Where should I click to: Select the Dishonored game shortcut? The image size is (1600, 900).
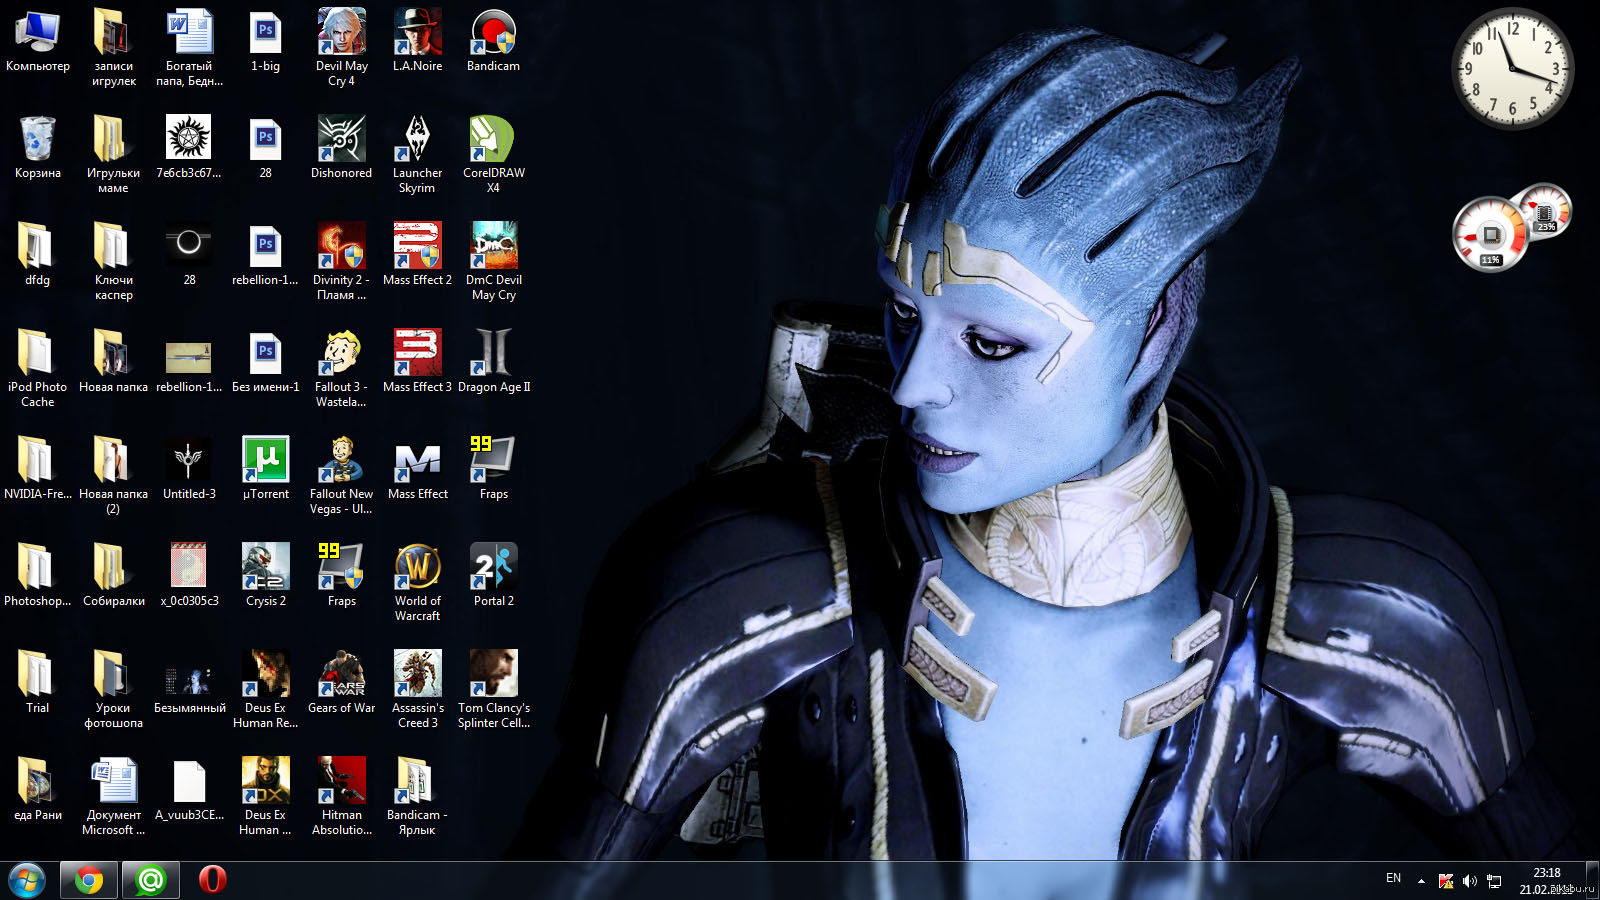342,149
